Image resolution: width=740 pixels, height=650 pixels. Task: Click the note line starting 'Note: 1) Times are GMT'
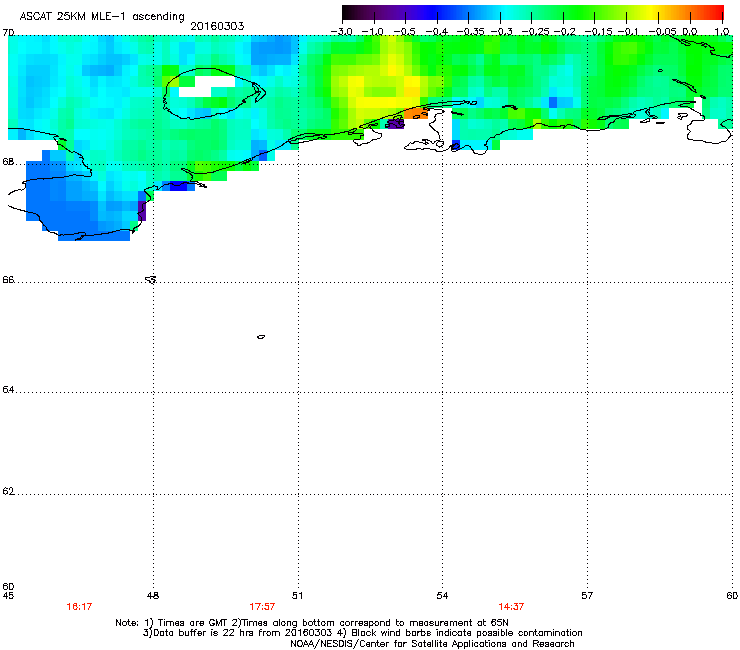click(312, 623)
